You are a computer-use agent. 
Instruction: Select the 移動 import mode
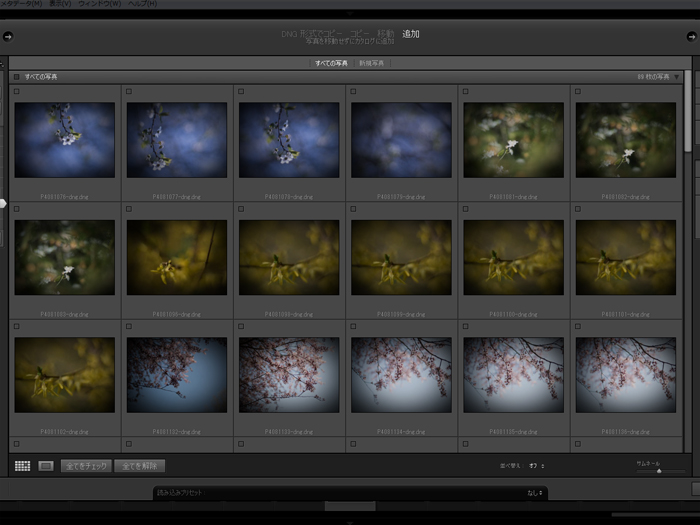point(385,34)
